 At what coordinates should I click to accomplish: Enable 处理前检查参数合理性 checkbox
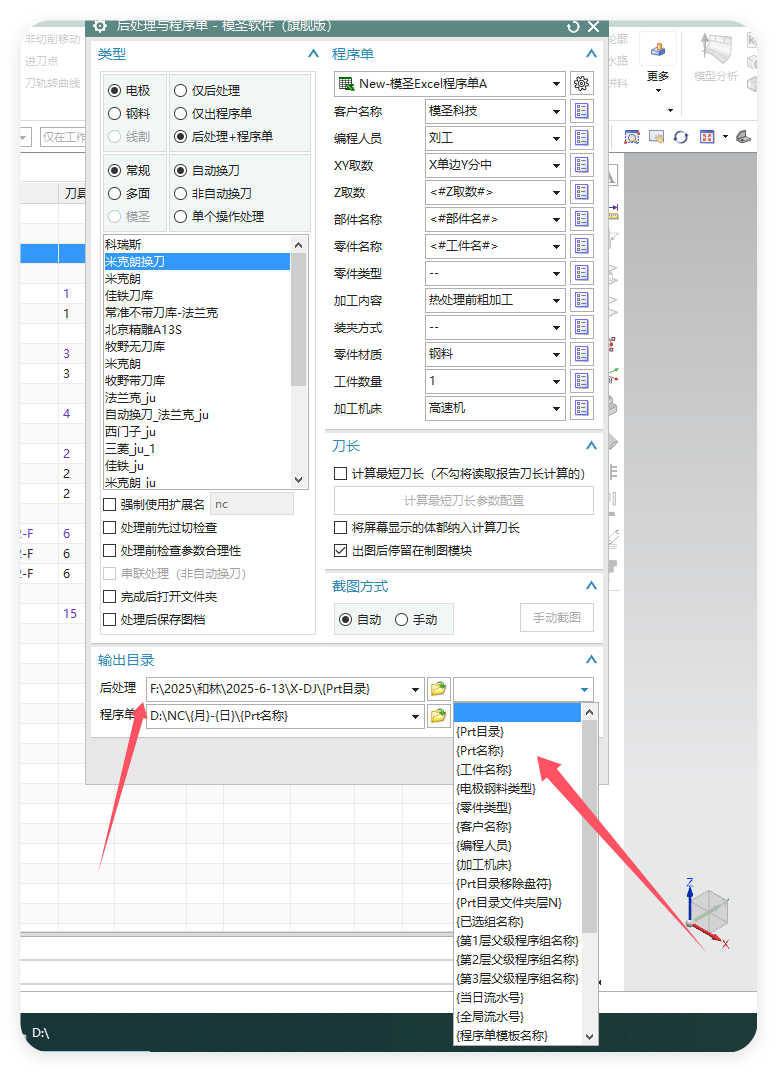(x=109, y=550)
